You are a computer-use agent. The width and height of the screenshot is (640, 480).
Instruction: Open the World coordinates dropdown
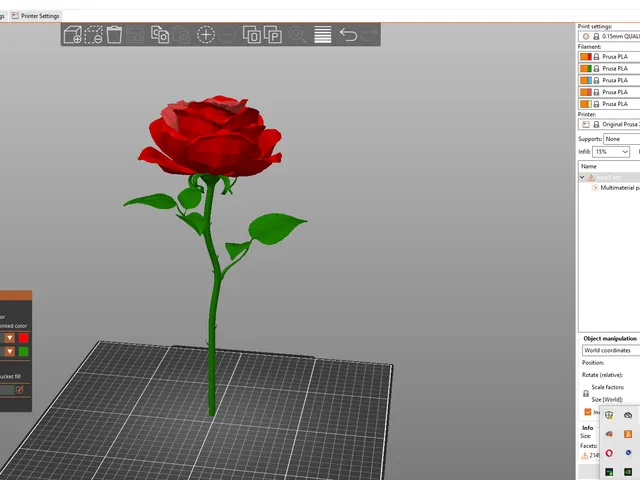click(x=611, y=350)
